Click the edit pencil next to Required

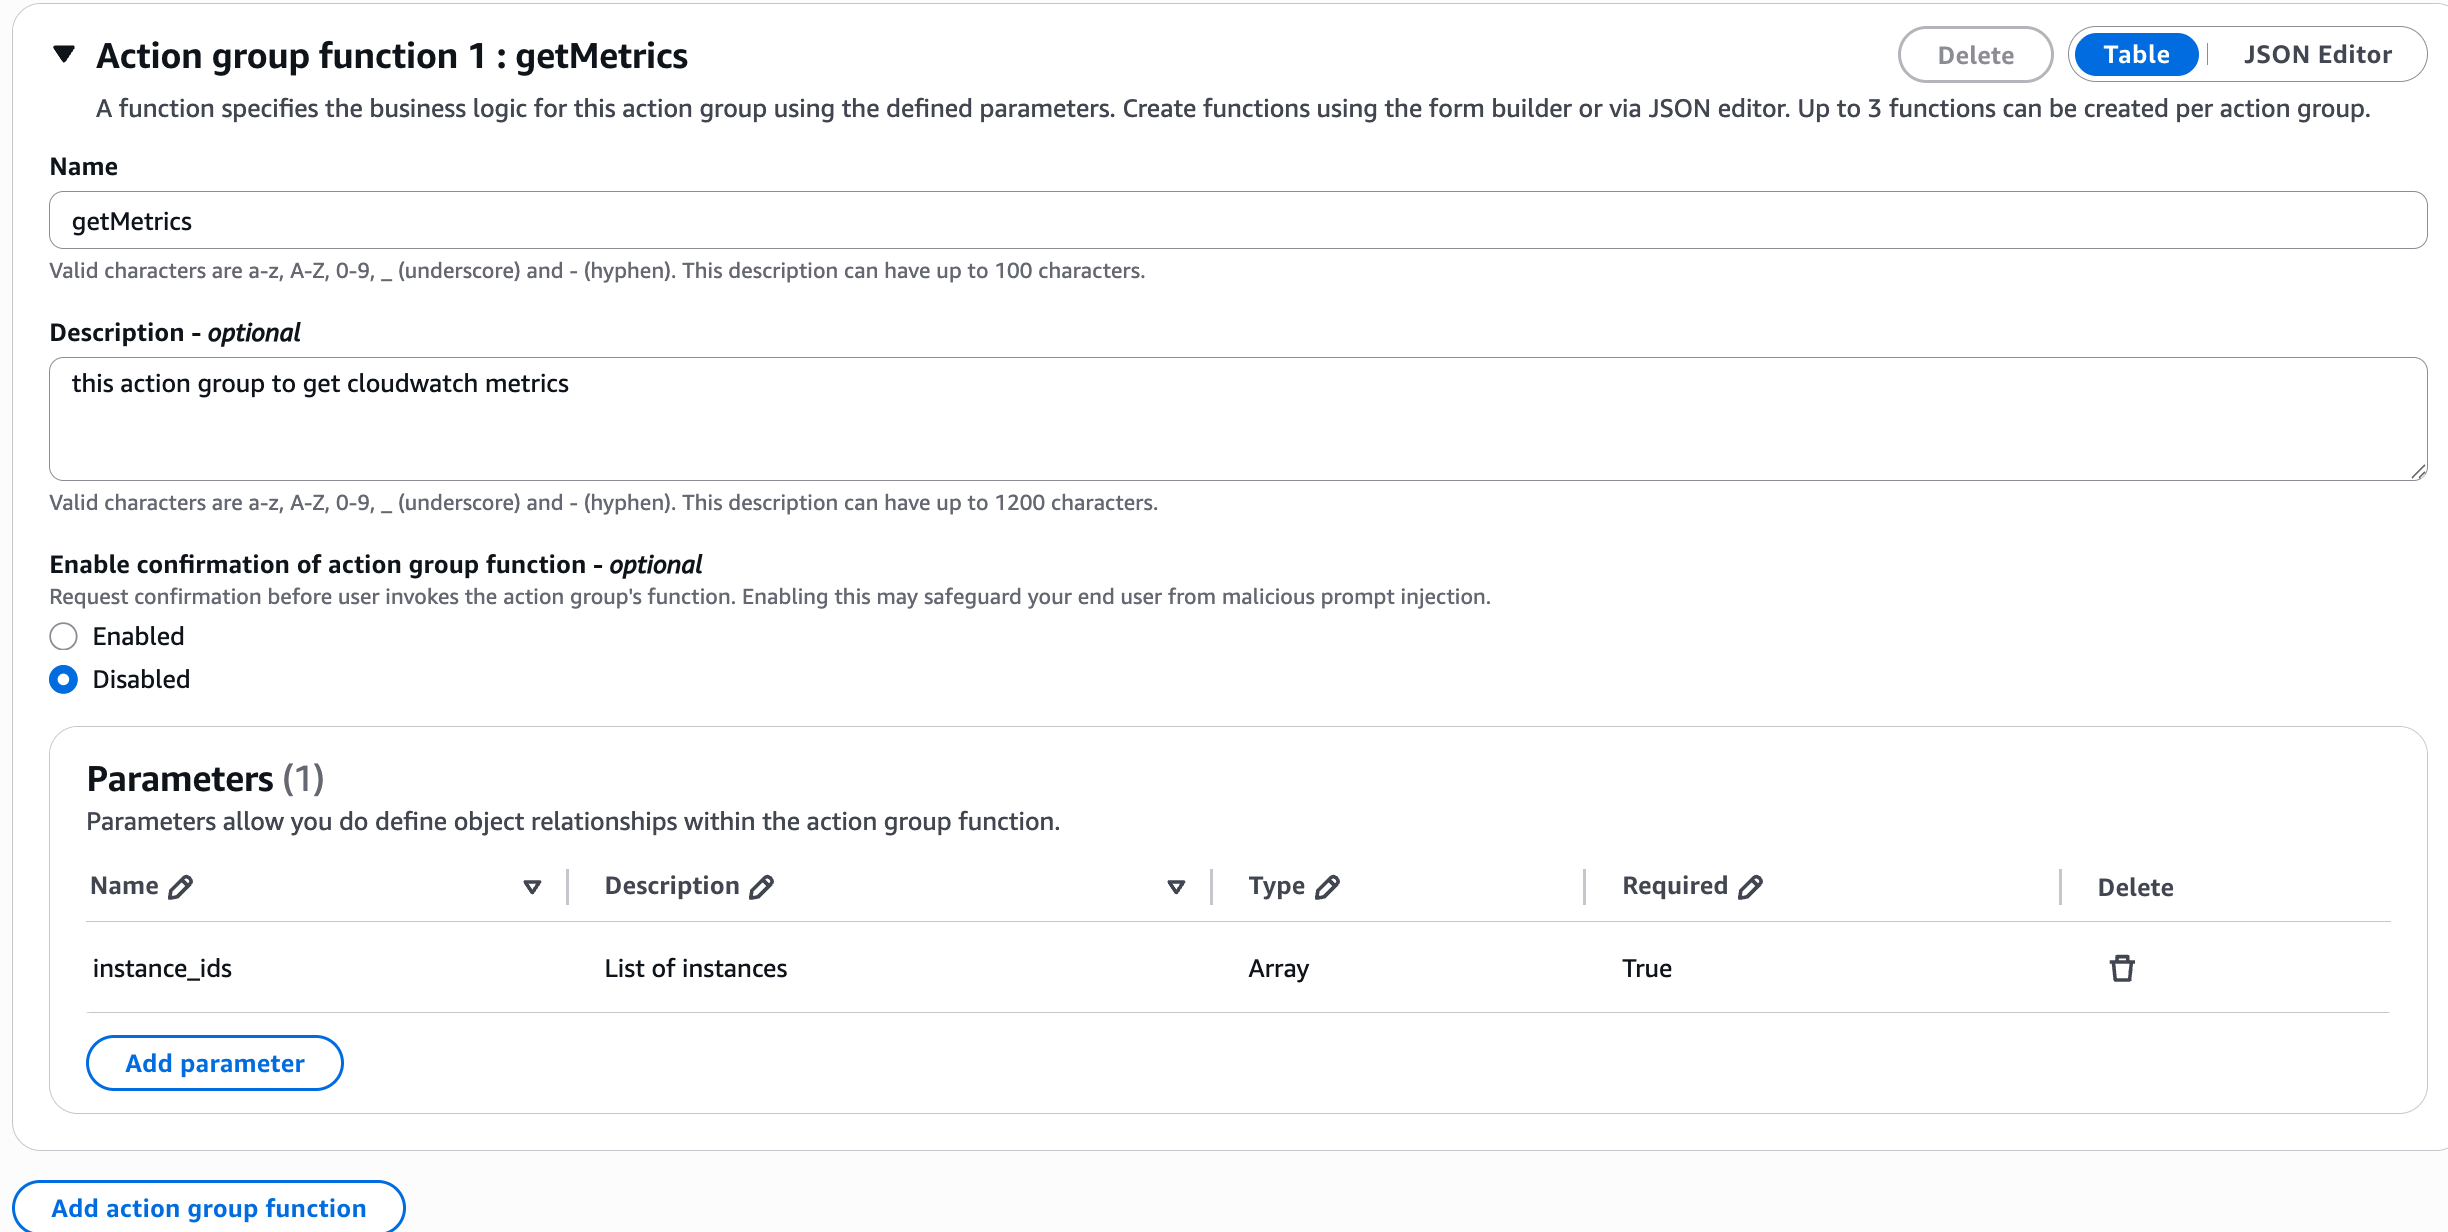coord(1750,887)
